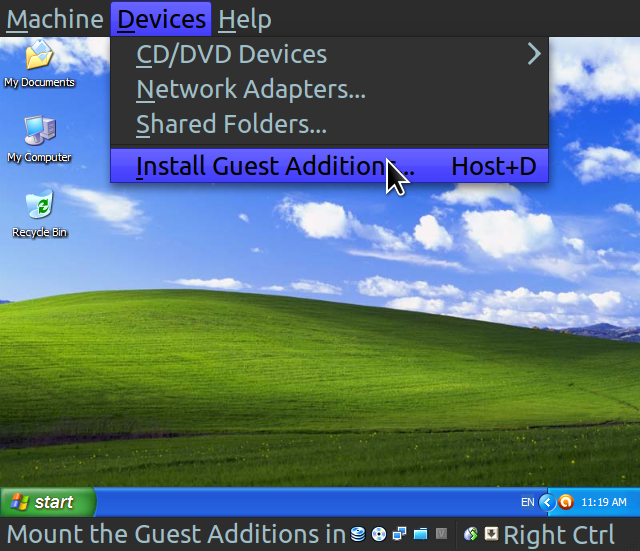This screenshot has height=551, width=640.
Task: Click the 11:19 AM taskbar clock
Action: [604, 502]
